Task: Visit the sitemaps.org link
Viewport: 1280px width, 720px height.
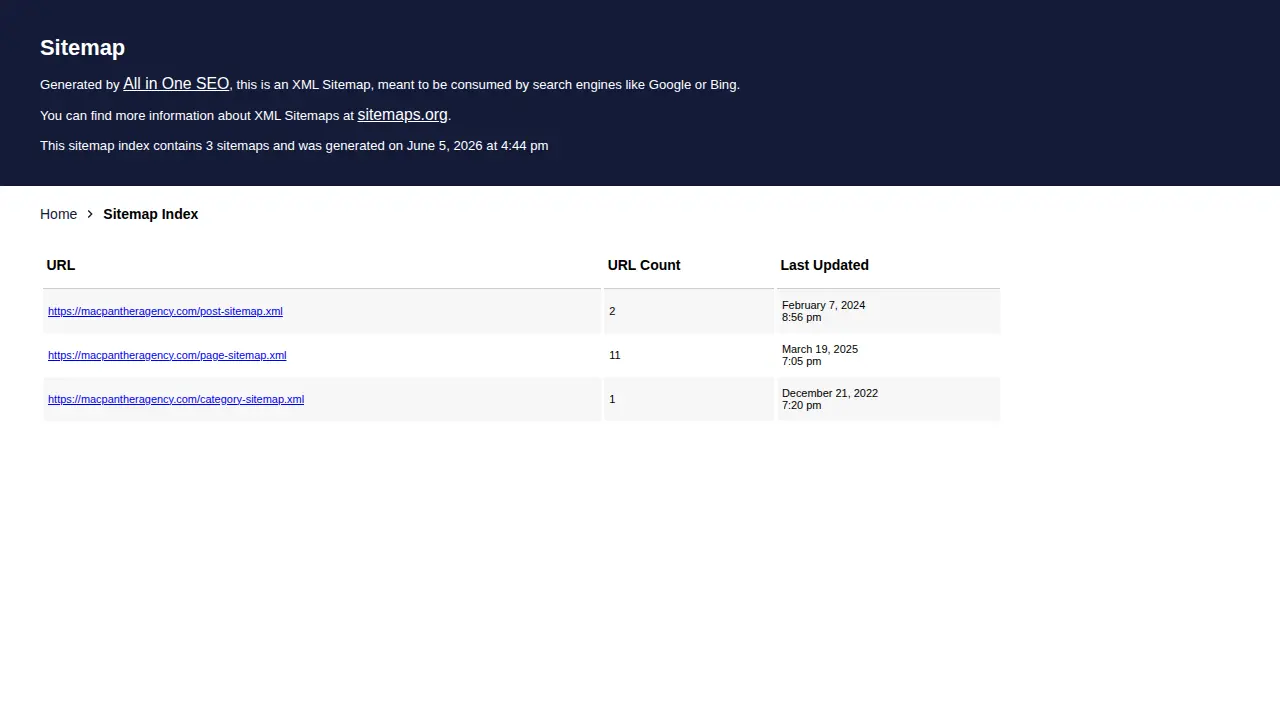Action: pos(402,115)
